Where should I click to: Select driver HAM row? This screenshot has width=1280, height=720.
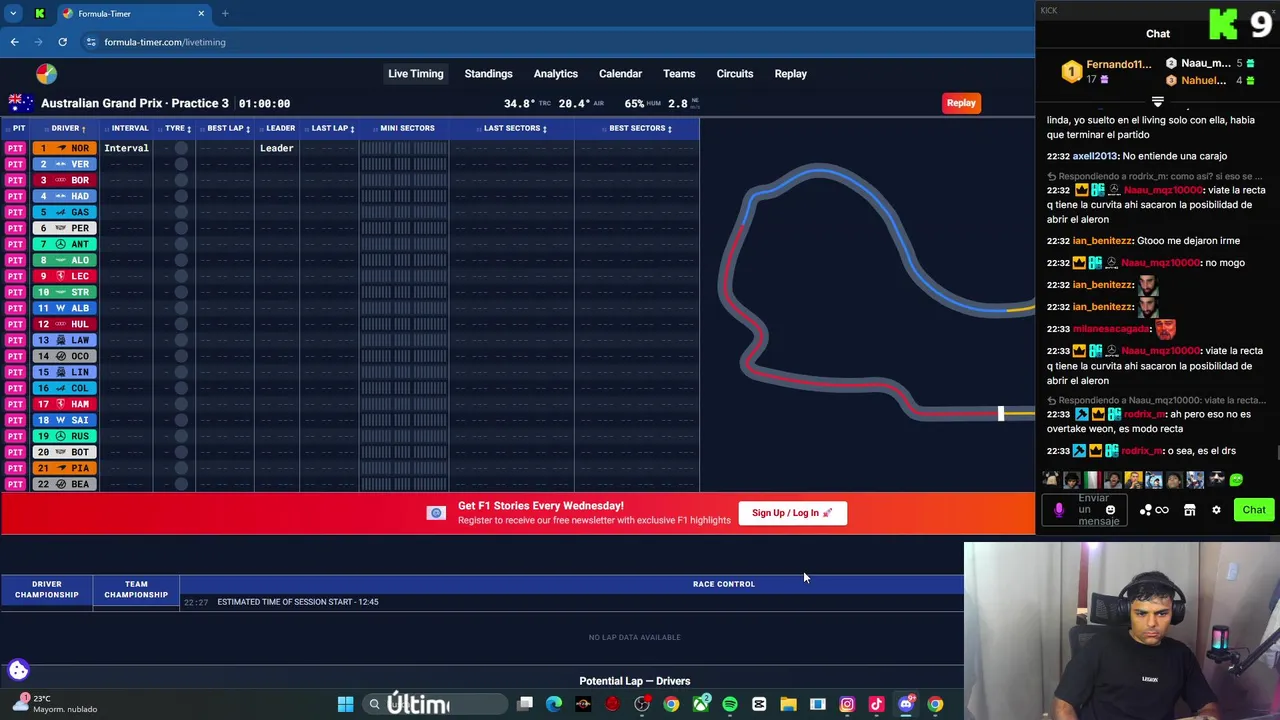[65, 404]
